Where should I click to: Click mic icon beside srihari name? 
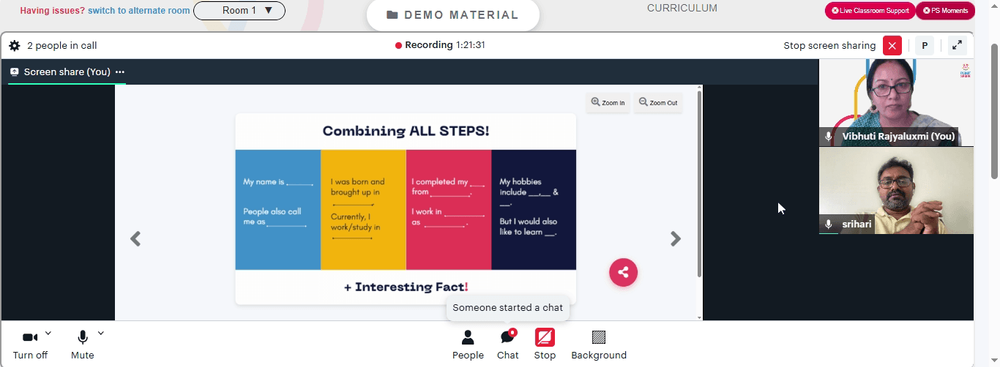(x=829, y=224)
